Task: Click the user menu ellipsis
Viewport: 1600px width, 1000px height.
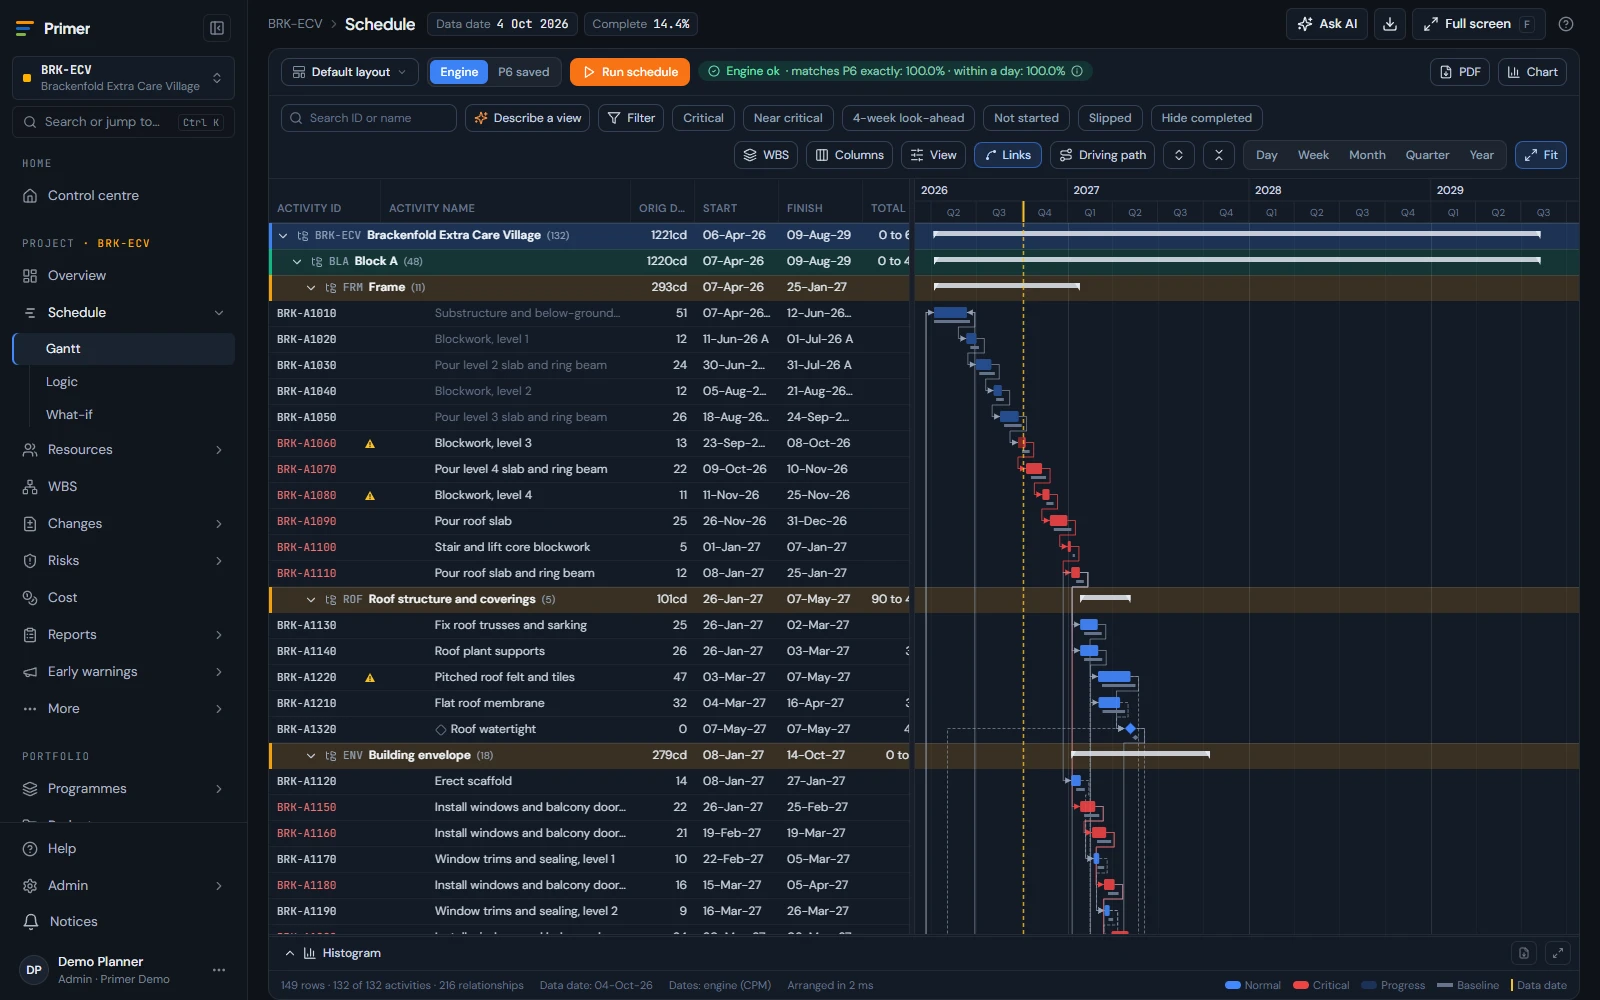Action: click(x=219, y=970)
